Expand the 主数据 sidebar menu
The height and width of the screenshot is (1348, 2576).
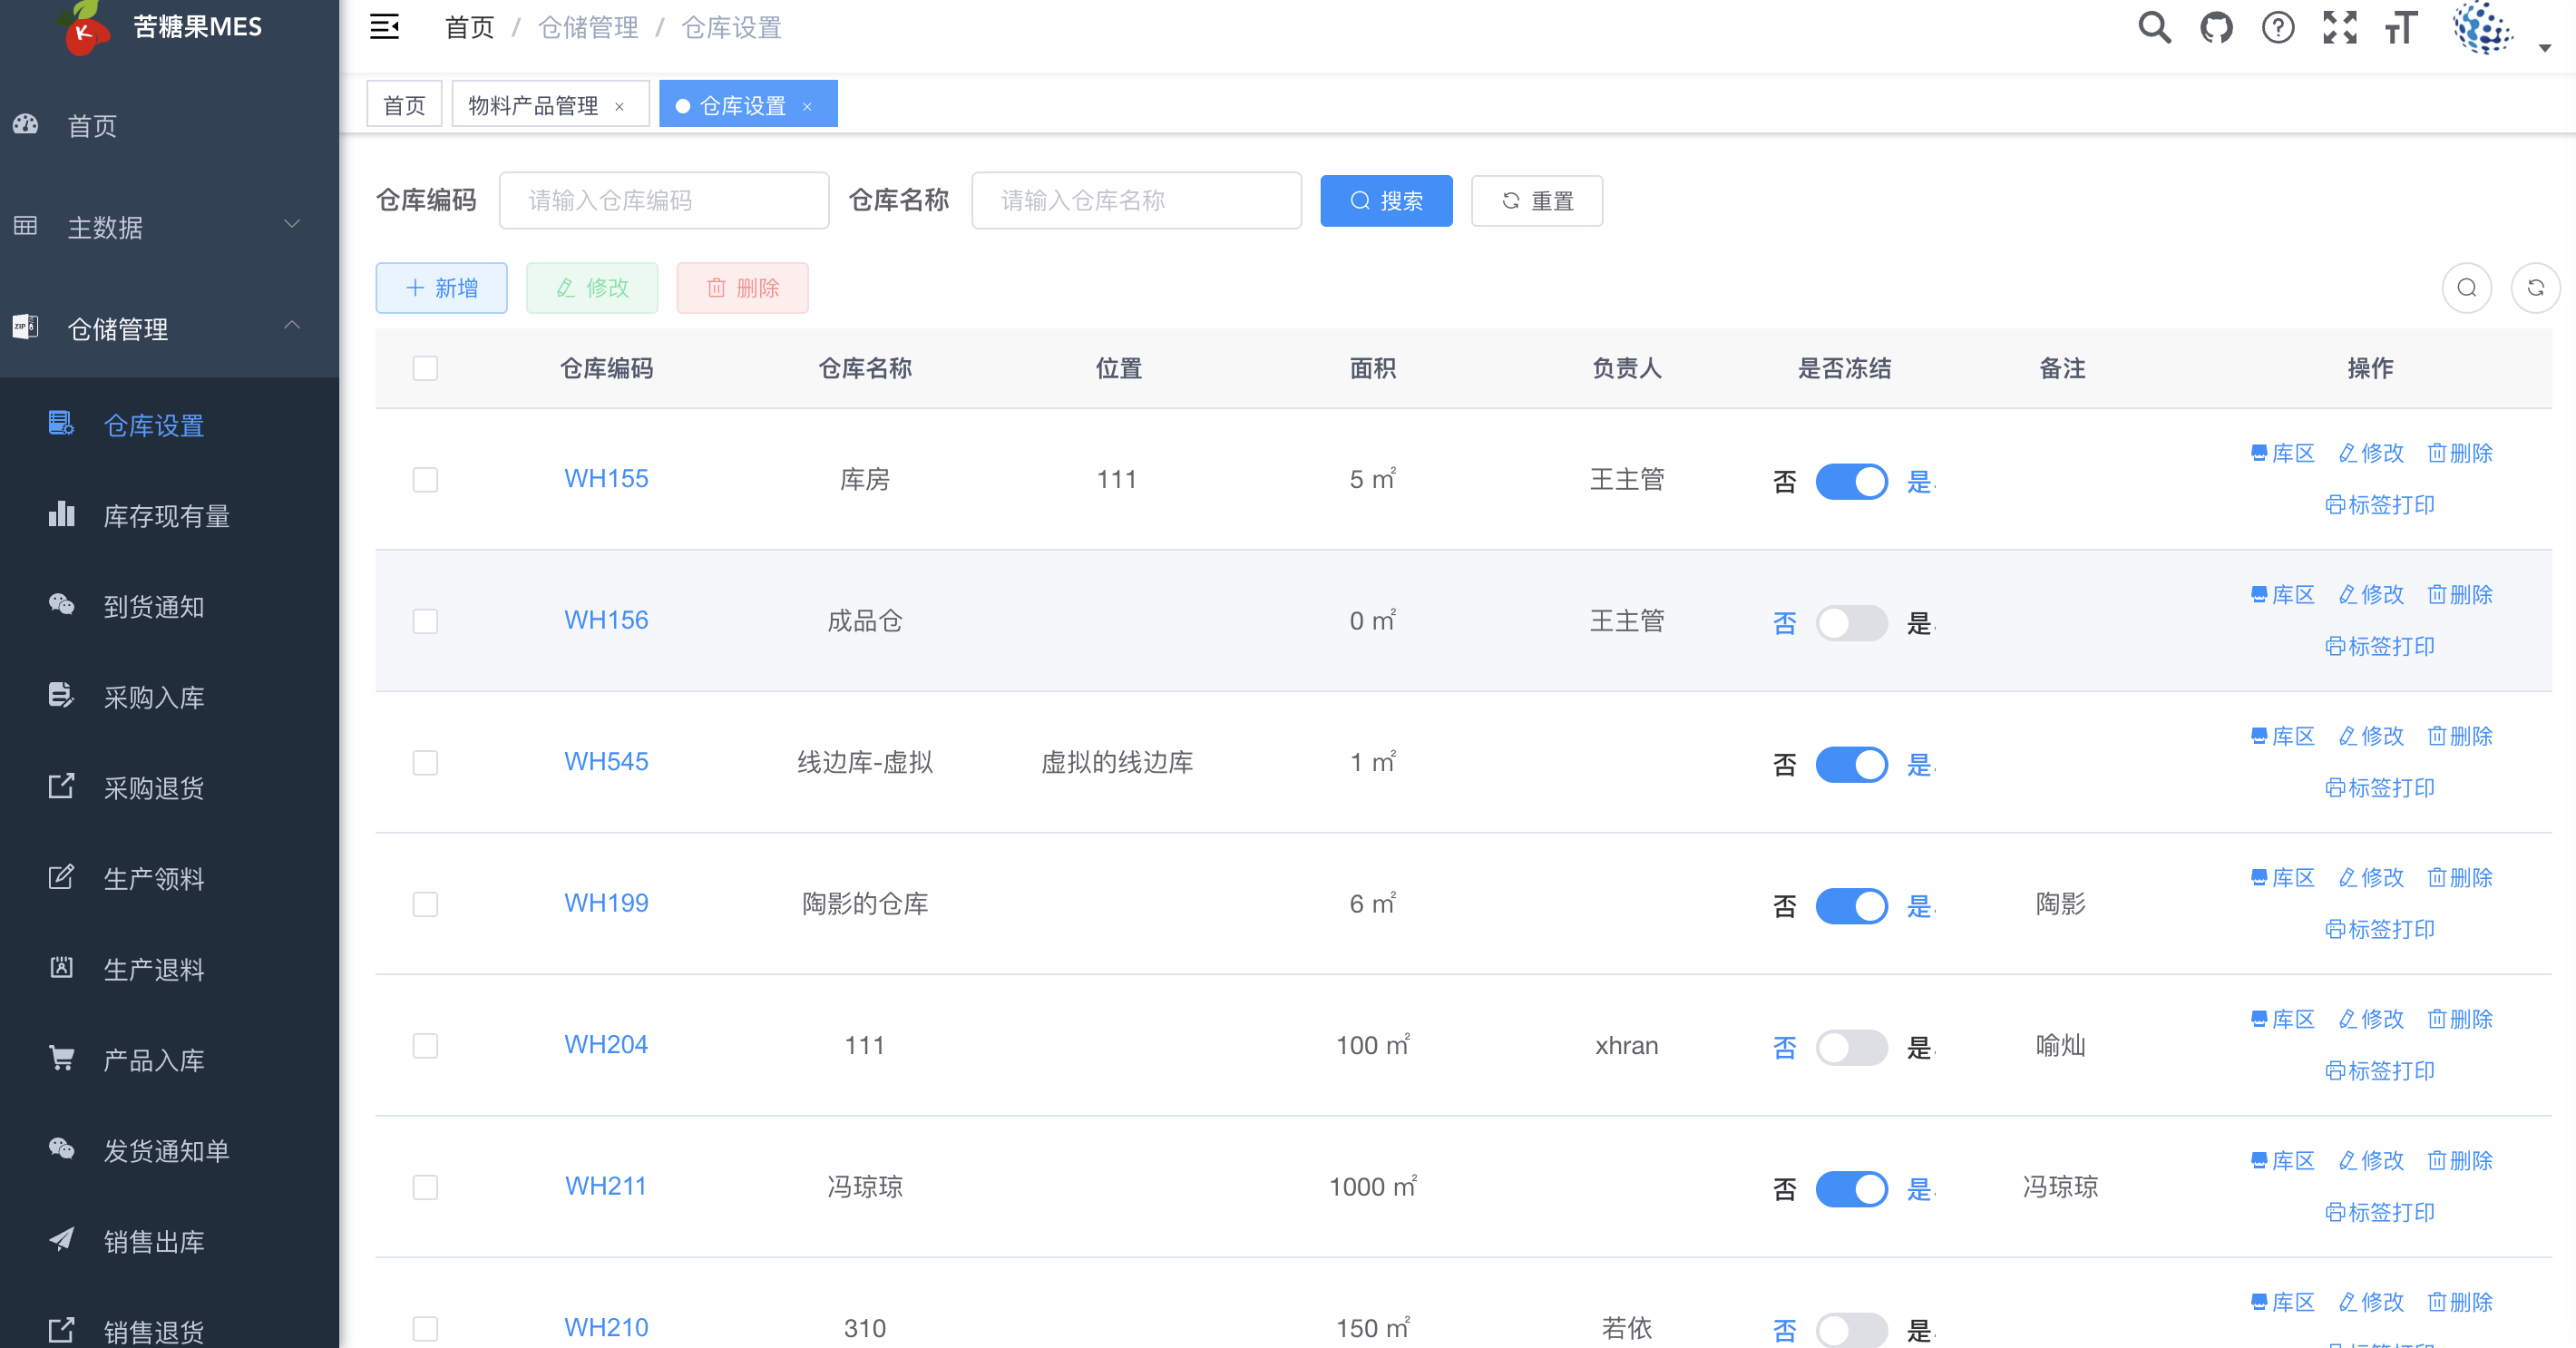[x=170, y=227]
